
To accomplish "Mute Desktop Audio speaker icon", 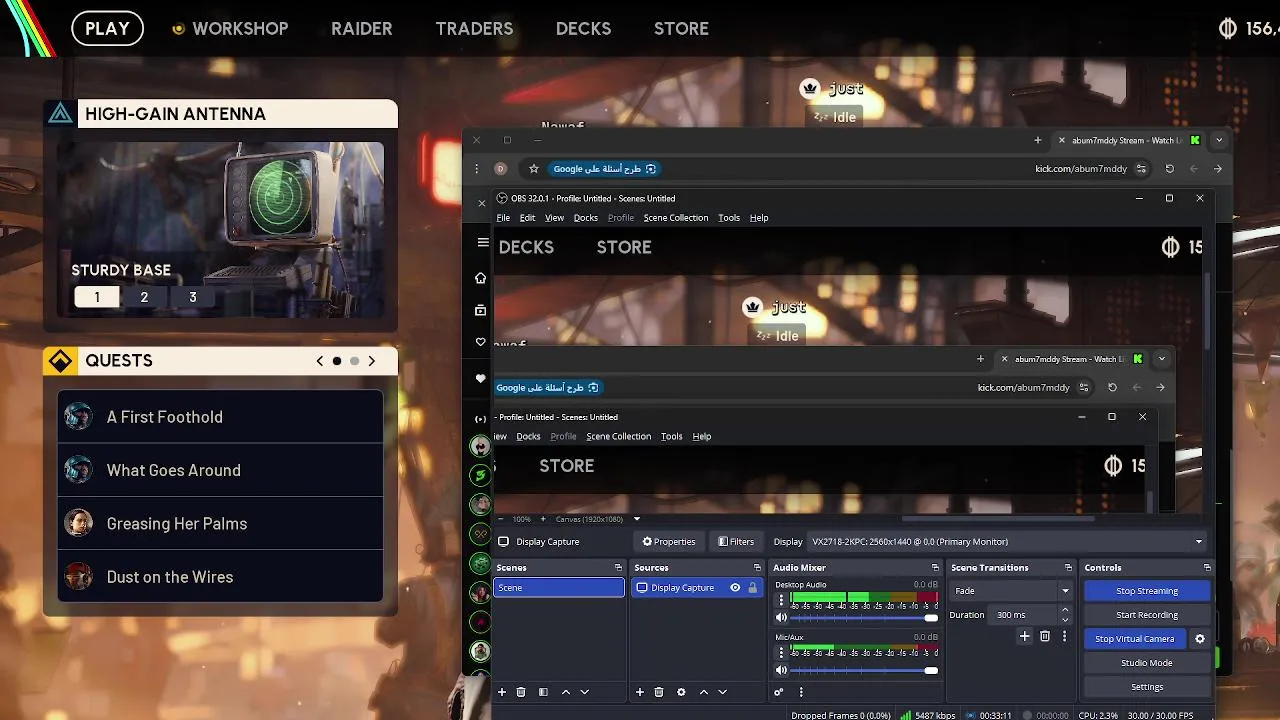I will [782, 618].
